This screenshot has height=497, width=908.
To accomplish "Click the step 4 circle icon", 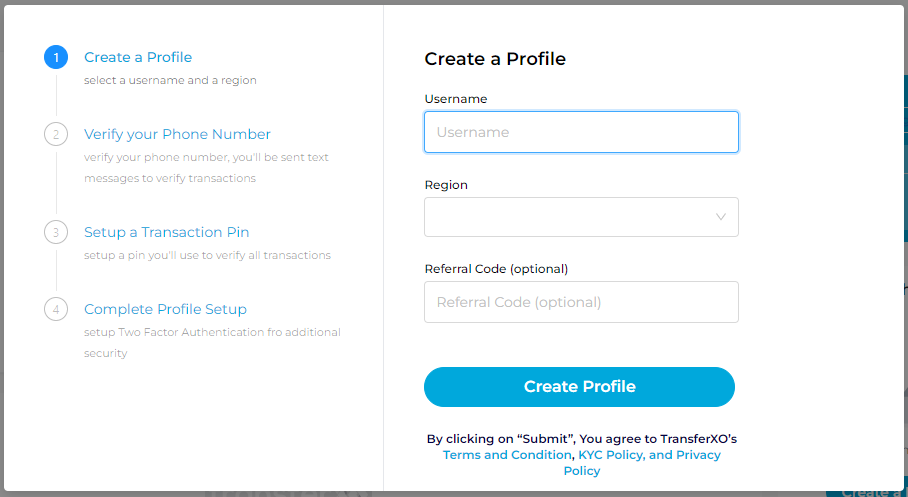I will tap(56, 309).
